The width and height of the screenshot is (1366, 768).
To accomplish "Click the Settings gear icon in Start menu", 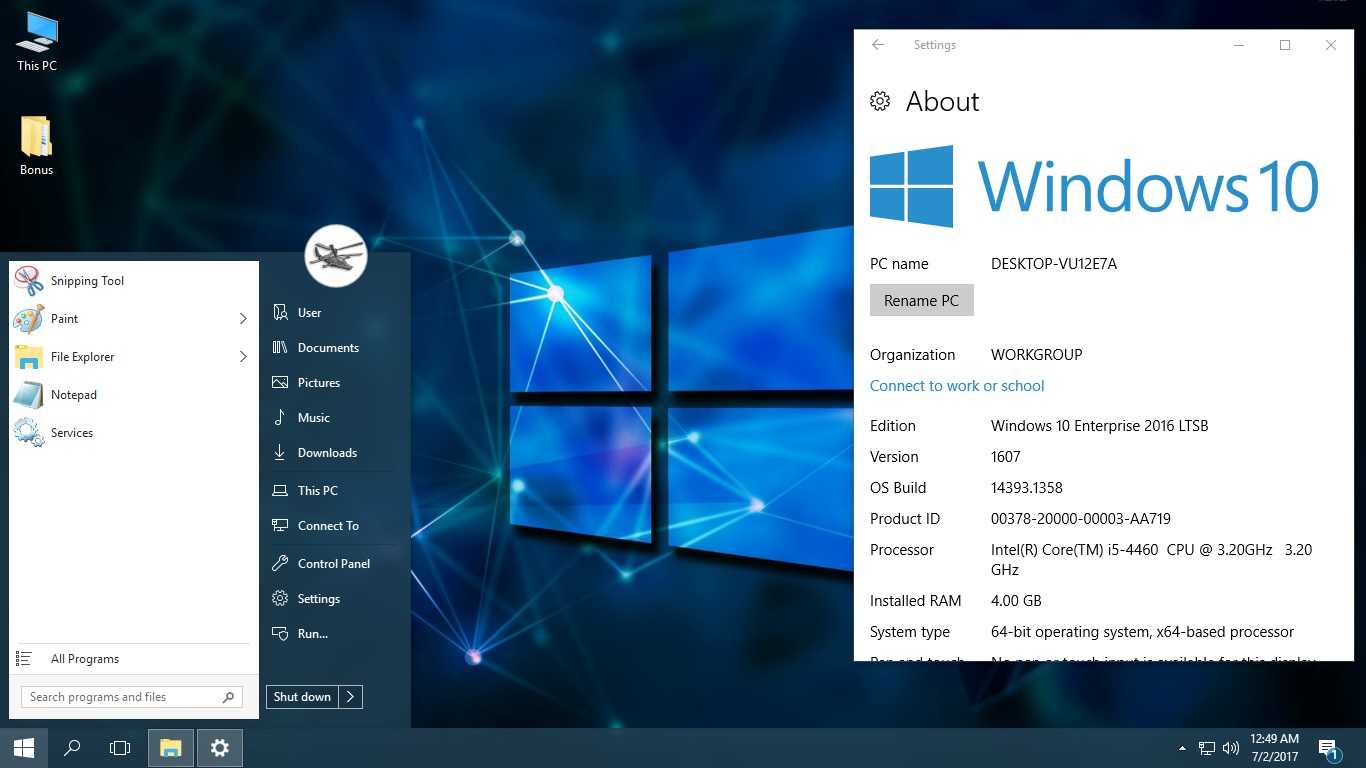I will pos(280,599).
